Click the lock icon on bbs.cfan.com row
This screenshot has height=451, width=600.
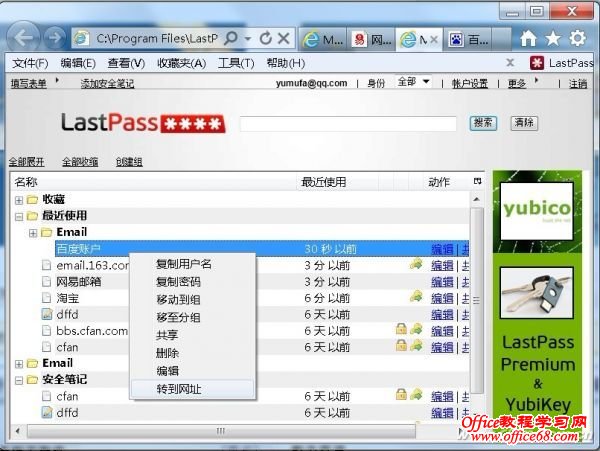tap(401, 329)
